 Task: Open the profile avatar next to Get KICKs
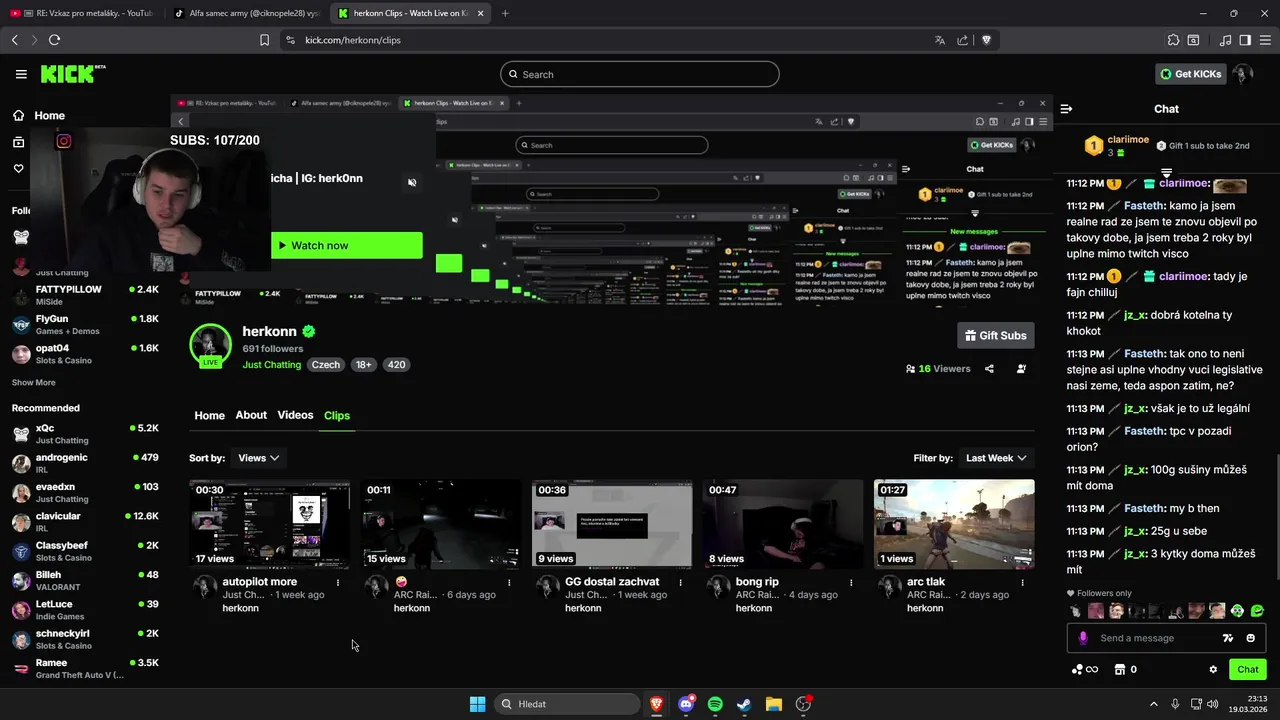point(1242,74)
